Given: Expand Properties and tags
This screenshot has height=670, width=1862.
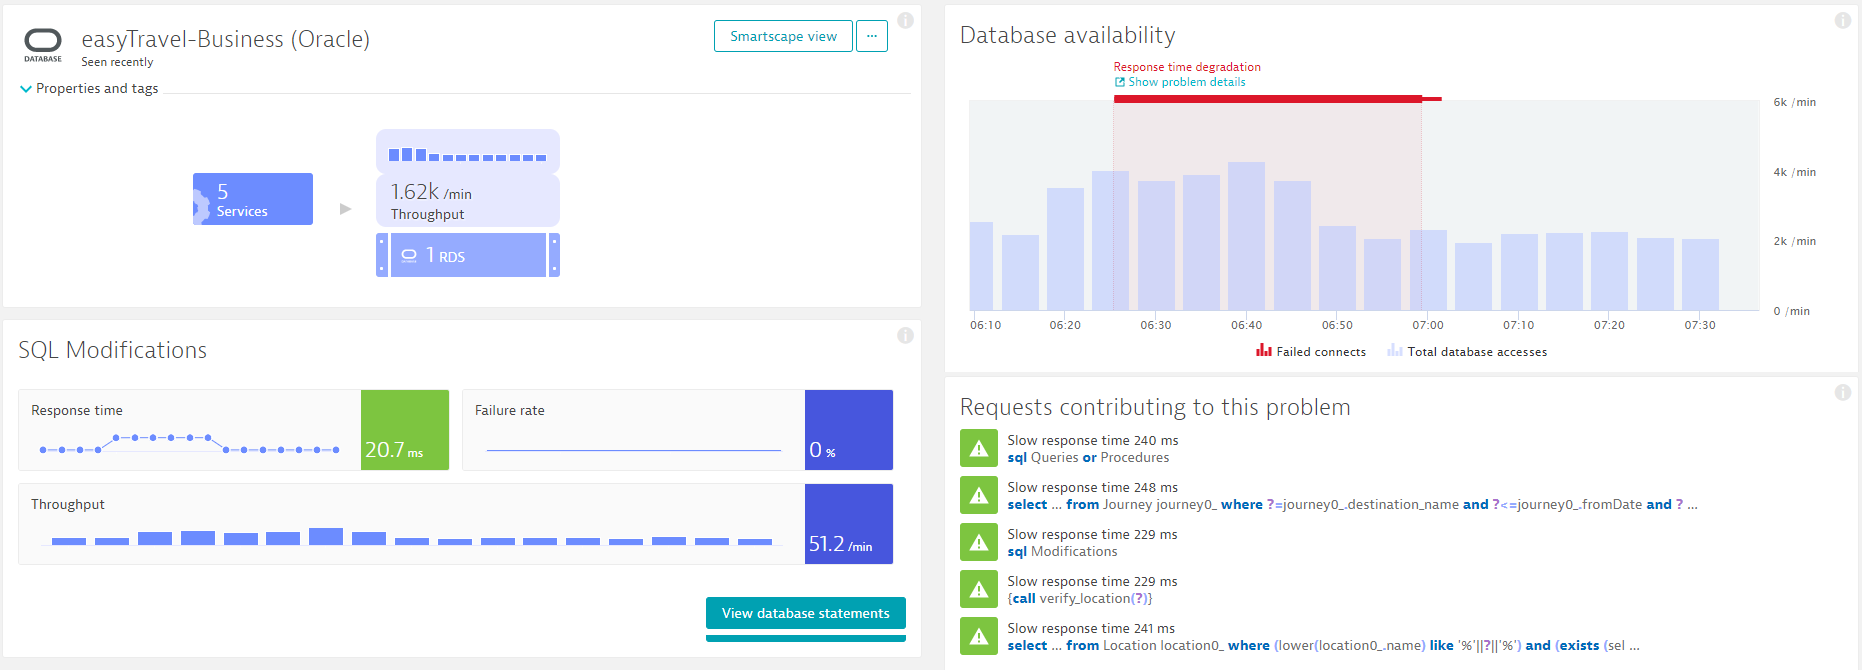Looking at the screenshot, I should tap(89, 88).
